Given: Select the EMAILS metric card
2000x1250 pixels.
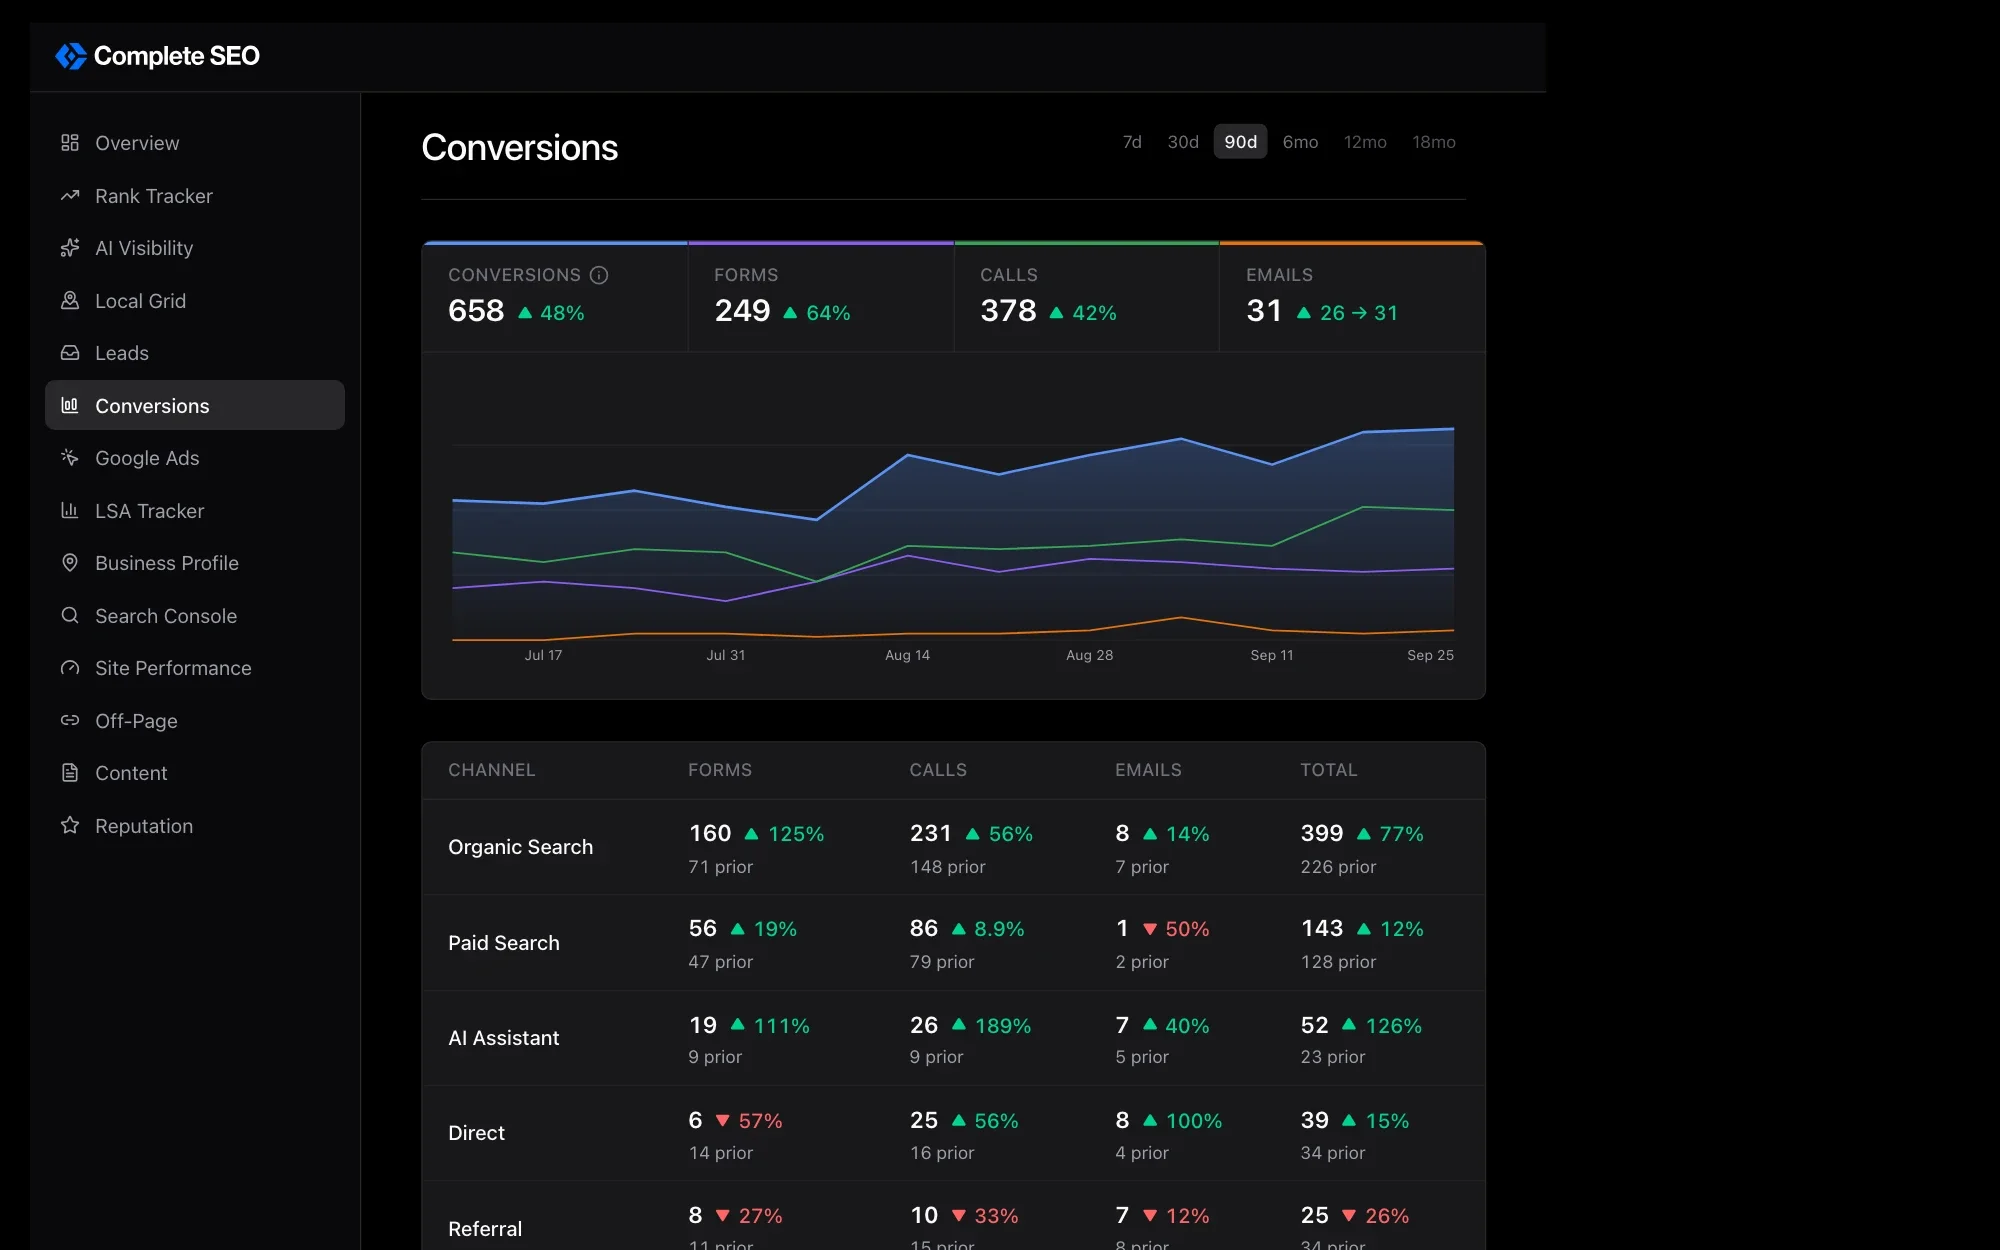Looking at the screenshot, I should (1352, 297).
